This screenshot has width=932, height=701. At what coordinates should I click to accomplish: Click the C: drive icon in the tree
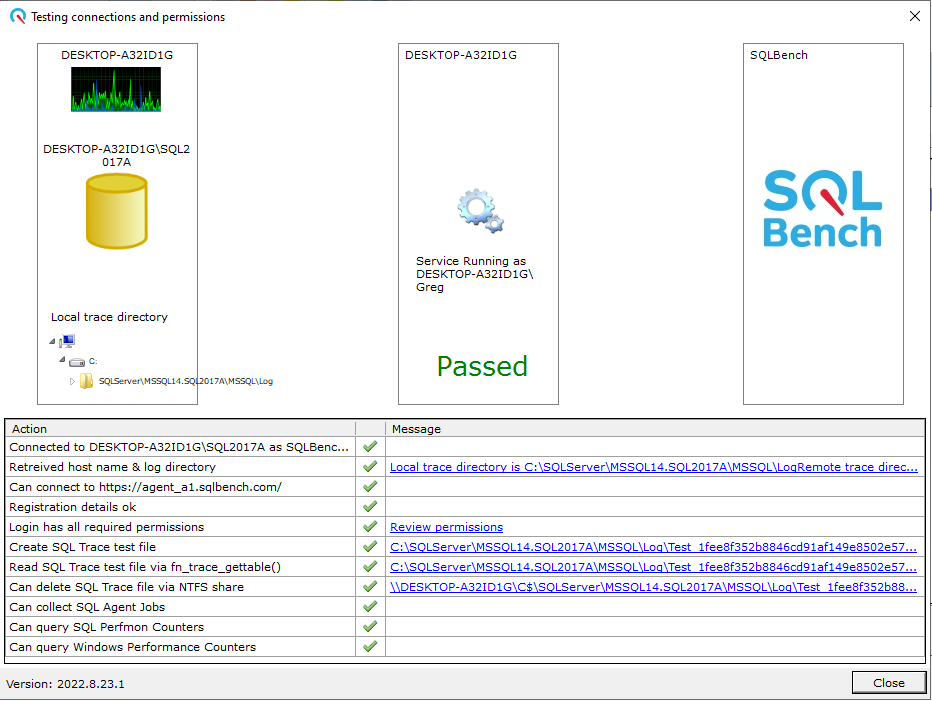77,361
